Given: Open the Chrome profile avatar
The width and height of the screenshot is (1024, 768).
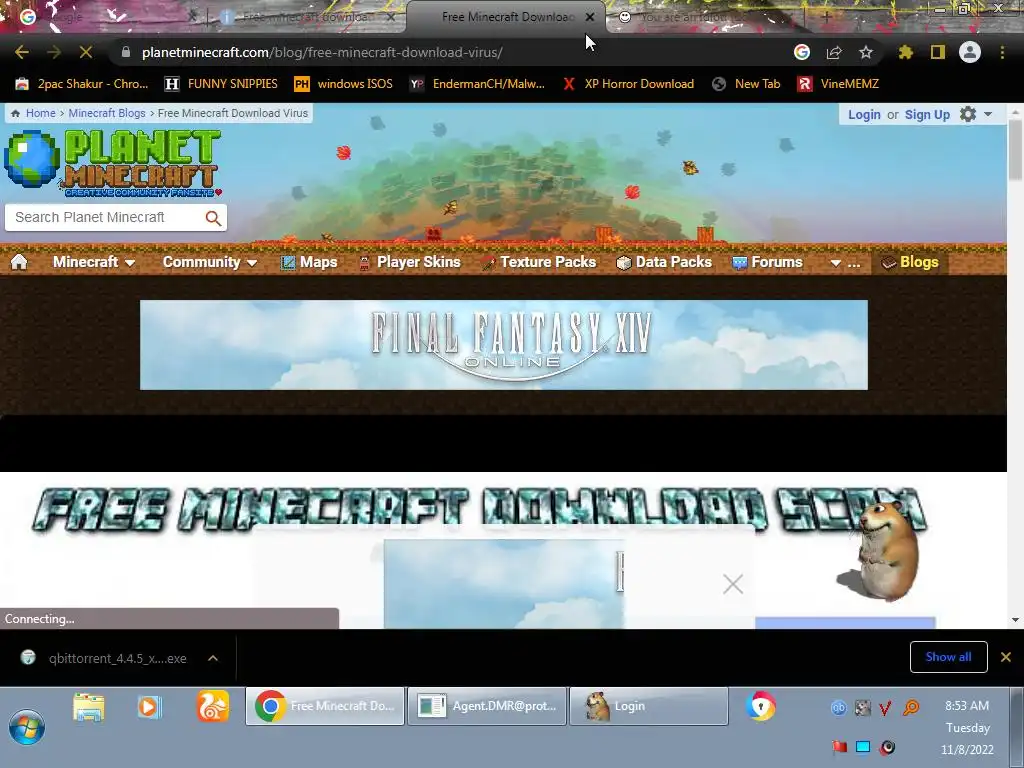Looking at the screenshot, I should 970,52.
